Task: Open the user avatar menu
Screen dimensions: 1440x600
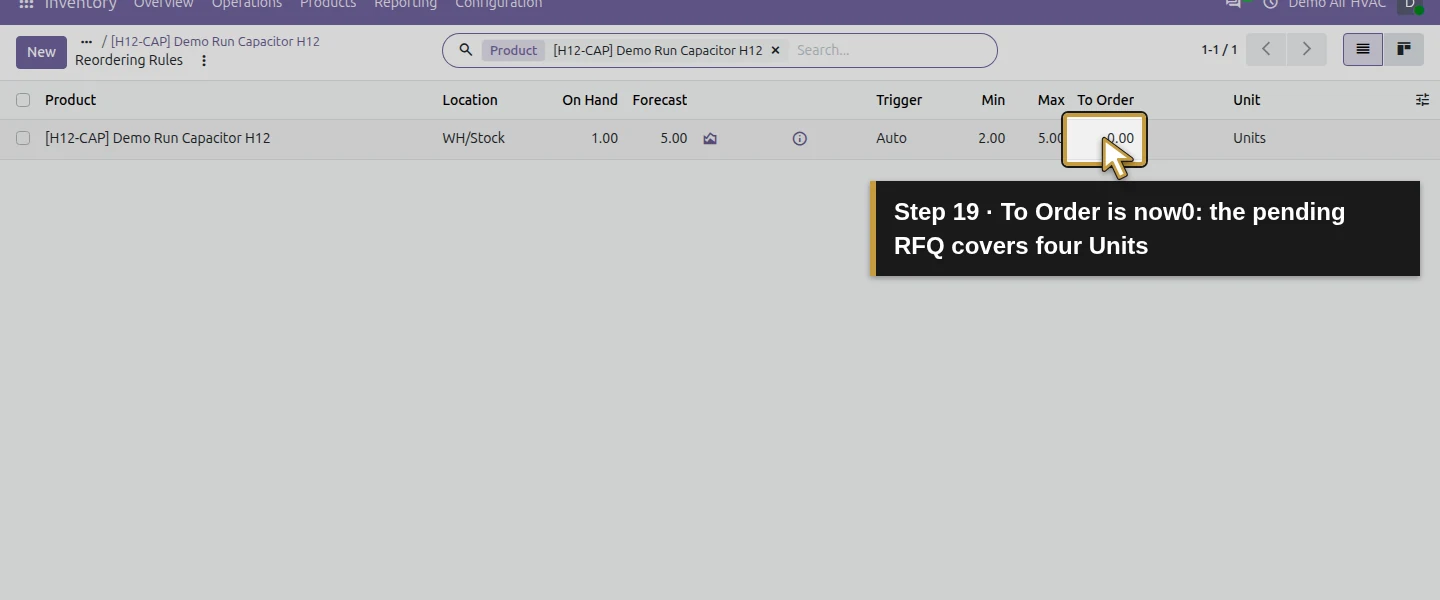Action: [1411, 5]
